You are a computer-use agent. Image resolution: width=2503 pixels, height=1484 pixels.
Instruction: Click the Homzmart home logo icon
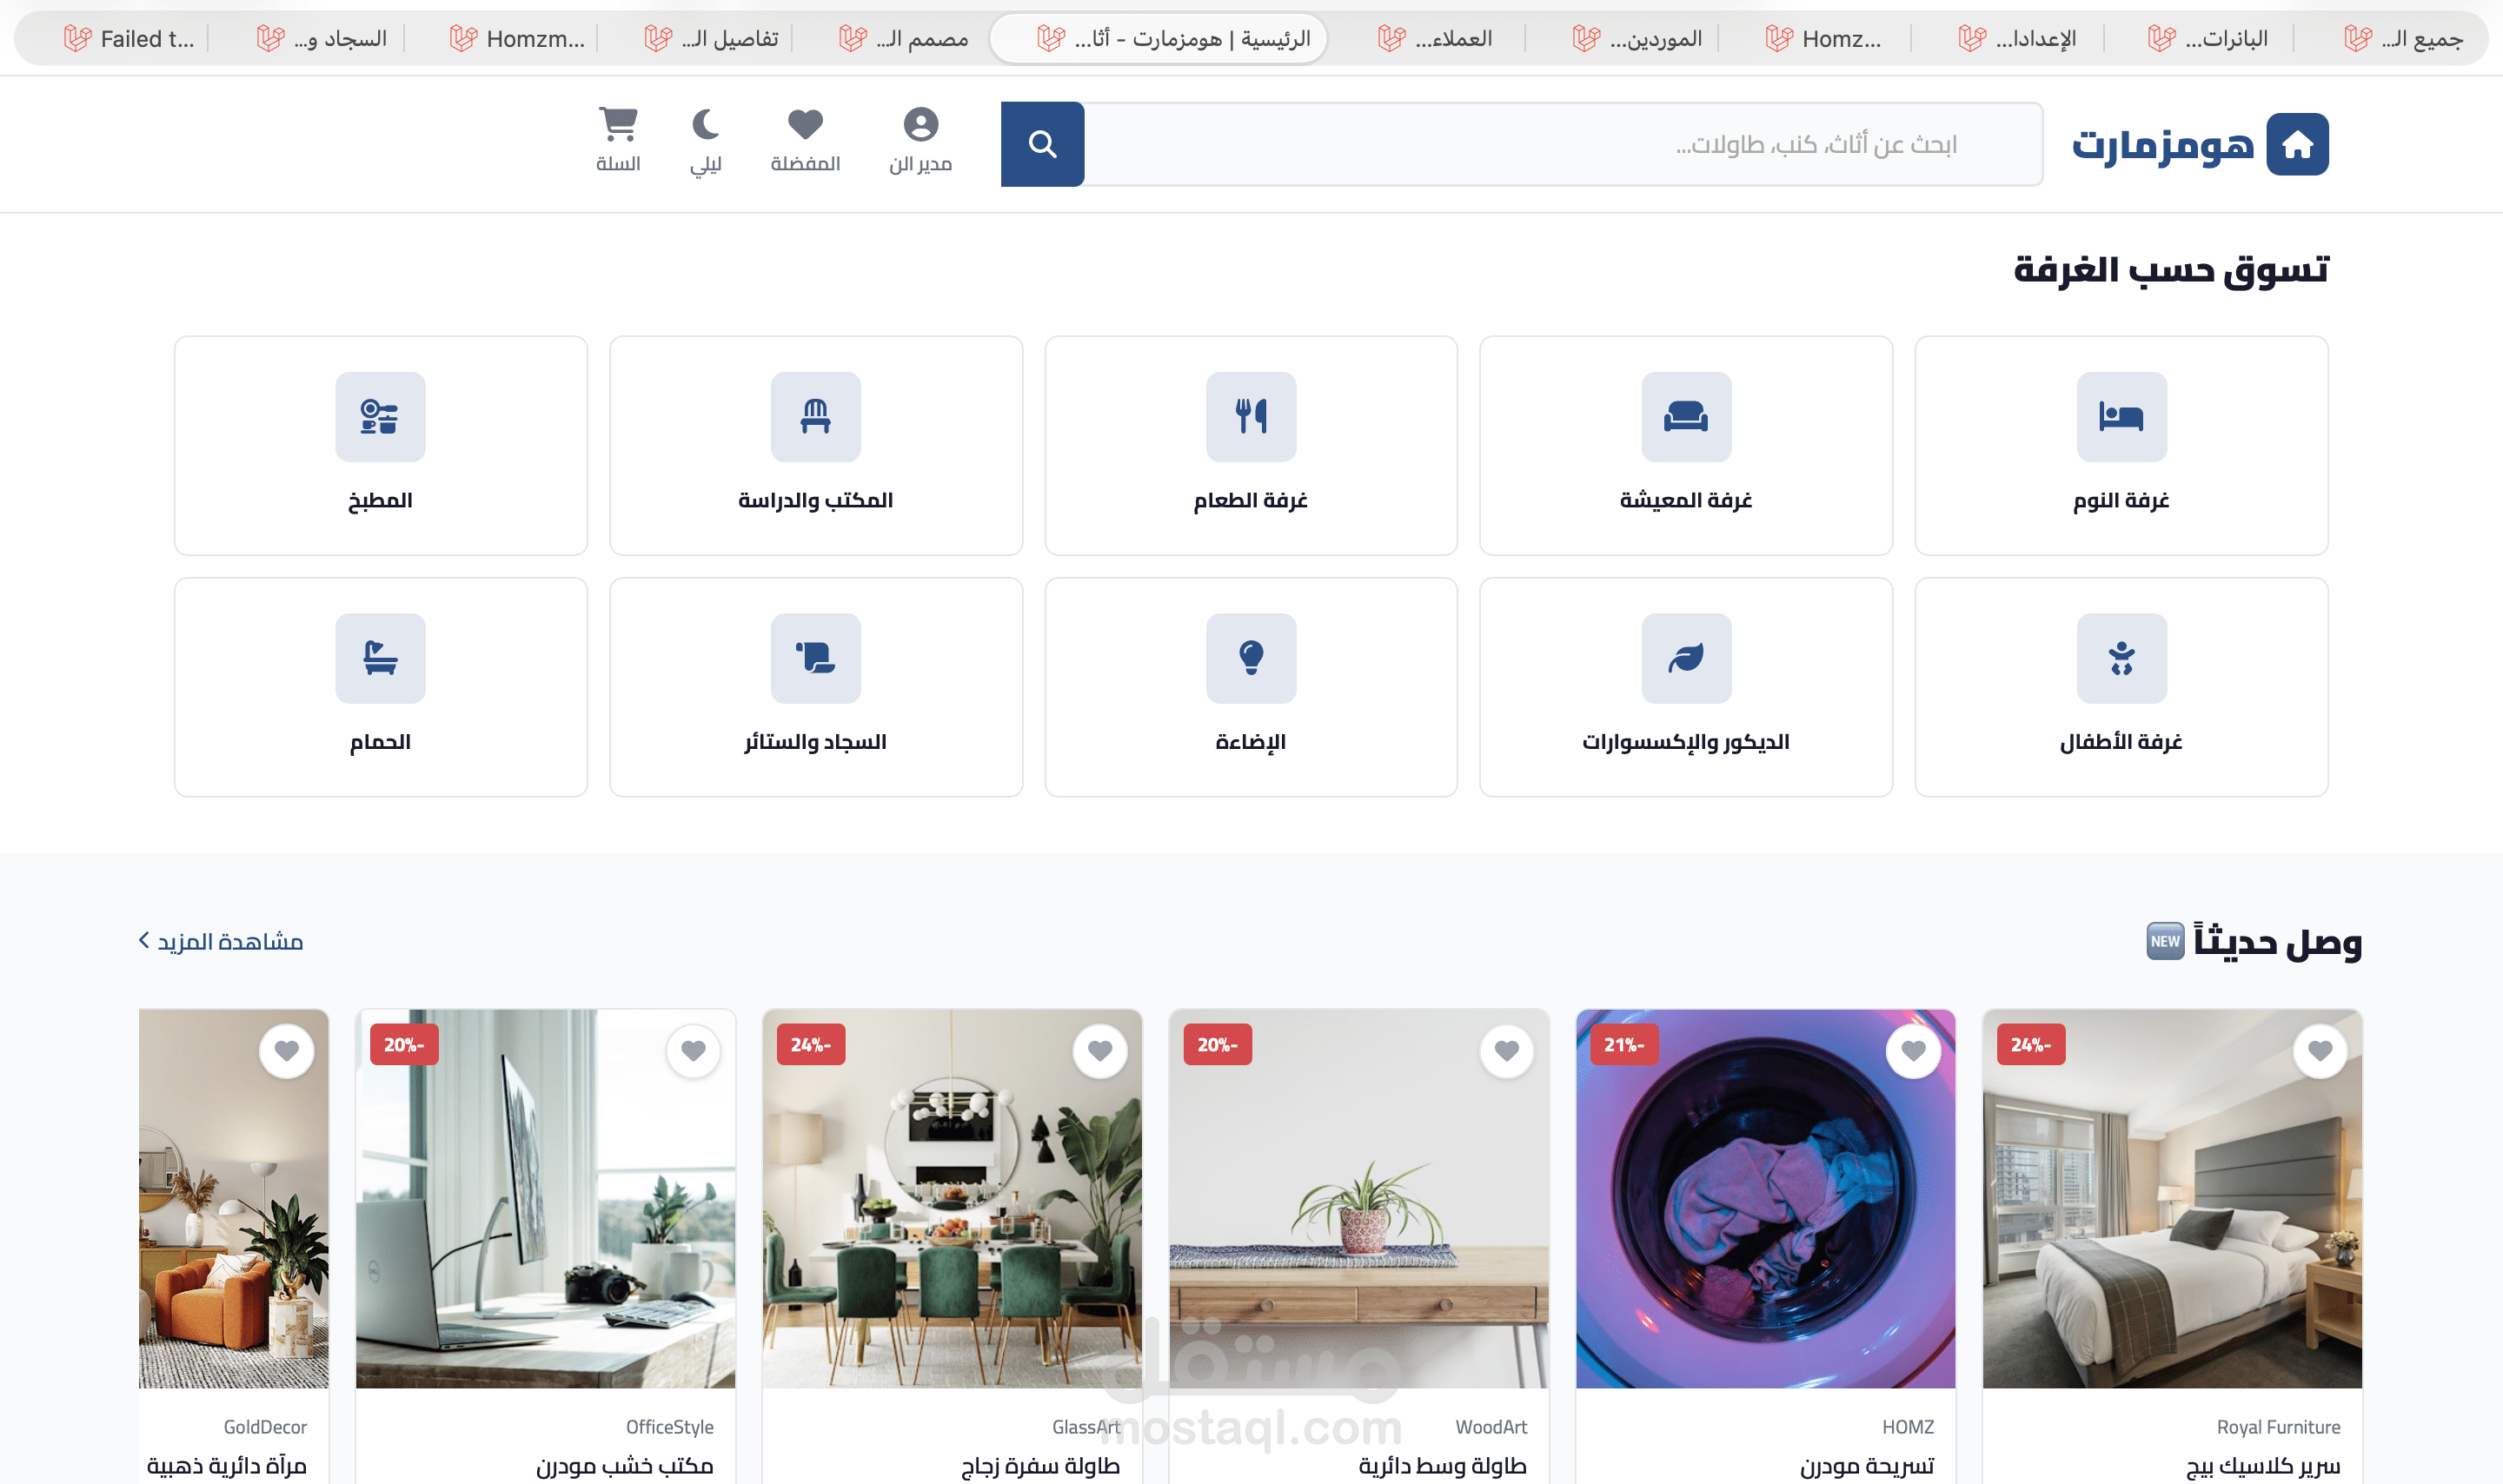tap(2297, 144)
